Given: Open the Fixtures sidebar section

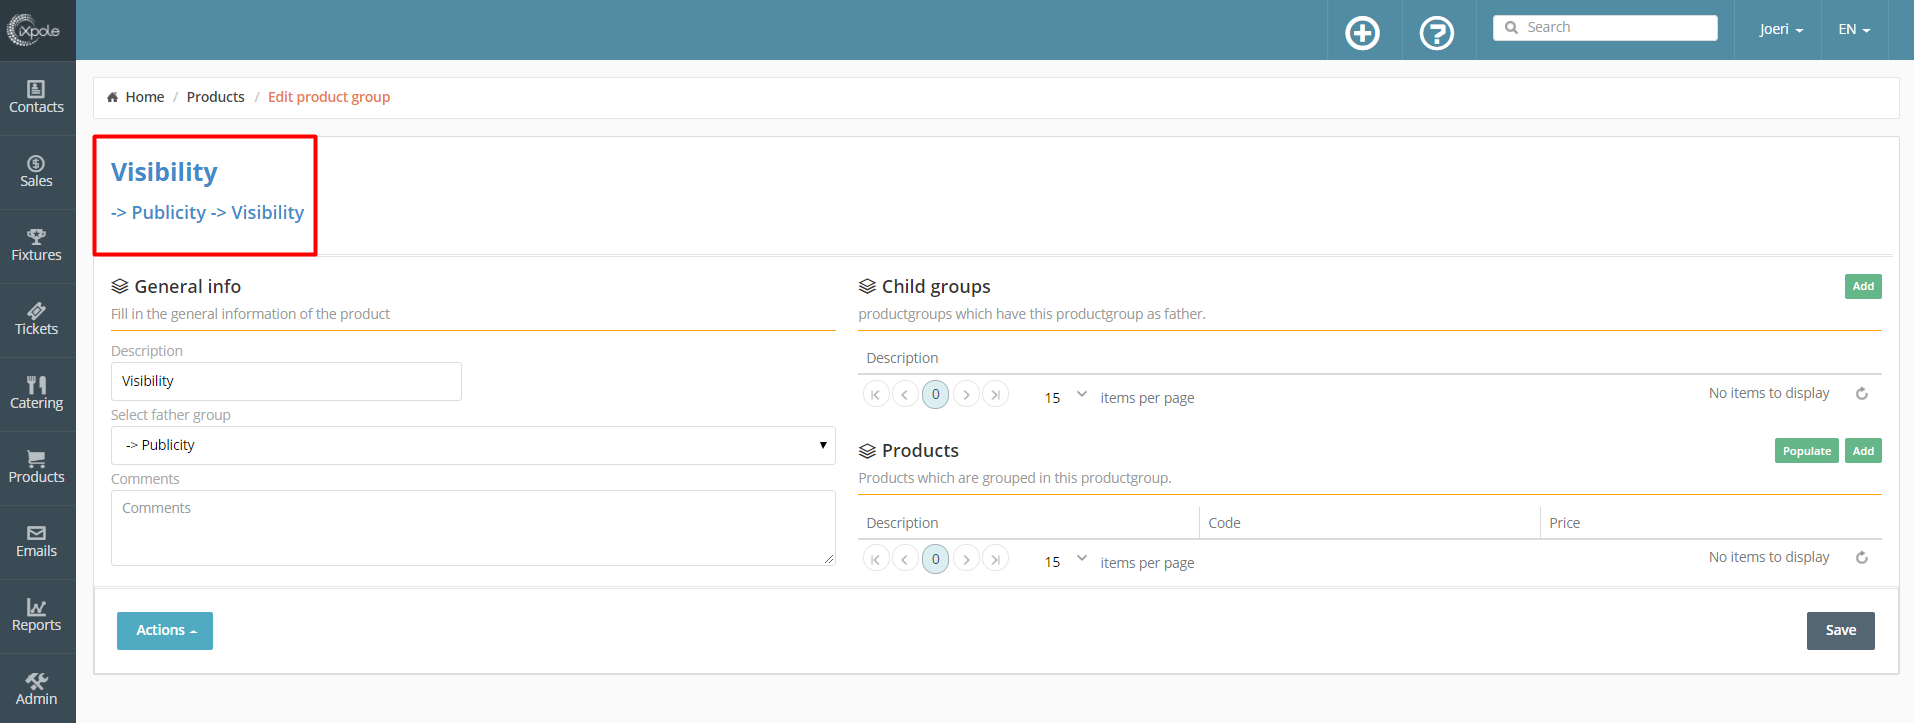Looking at the screenshot, I should [x=37, y=245].
